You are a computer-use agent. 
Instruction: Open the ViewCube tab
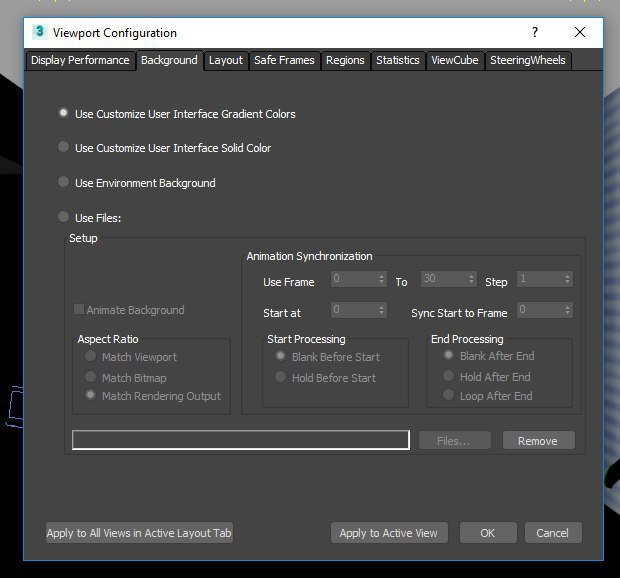[x=454, y=60]
